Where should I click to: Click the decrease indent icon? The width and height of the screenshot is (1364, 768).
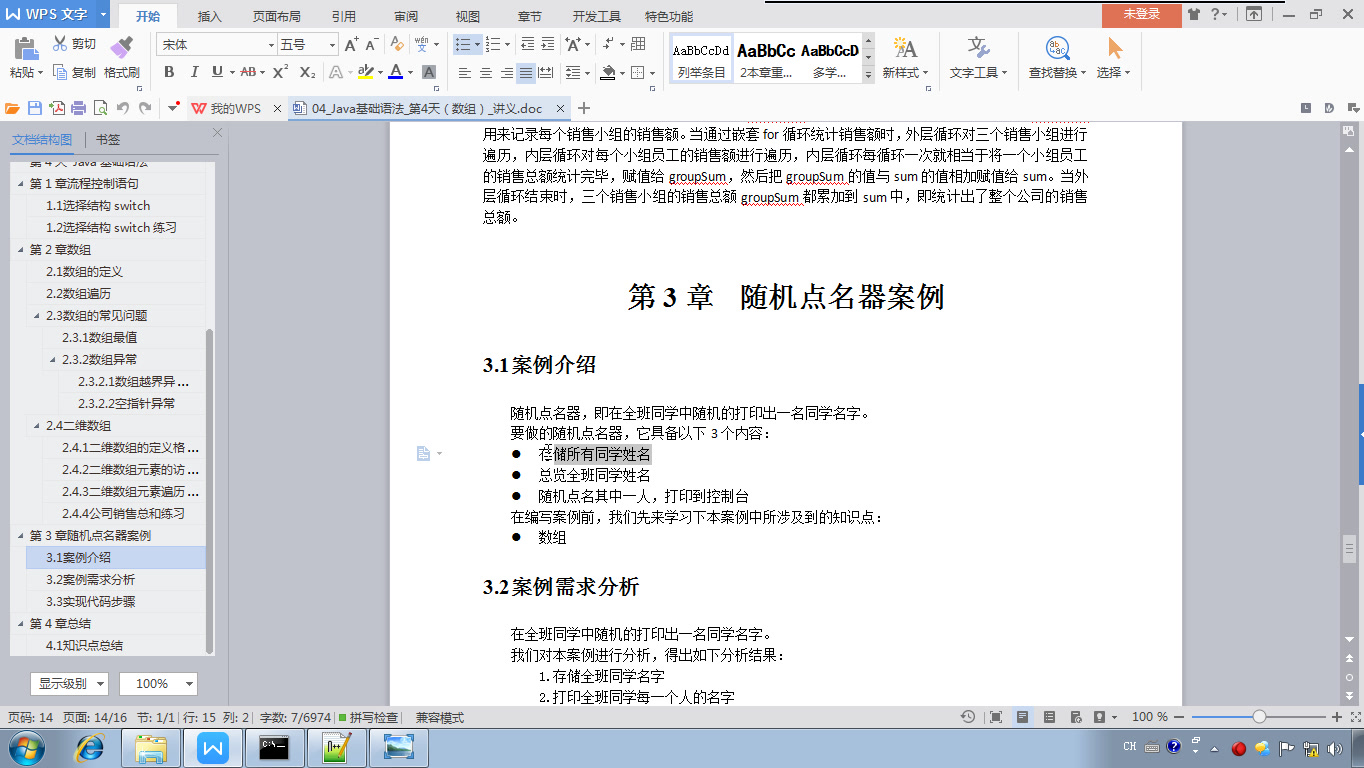(528, 44)
